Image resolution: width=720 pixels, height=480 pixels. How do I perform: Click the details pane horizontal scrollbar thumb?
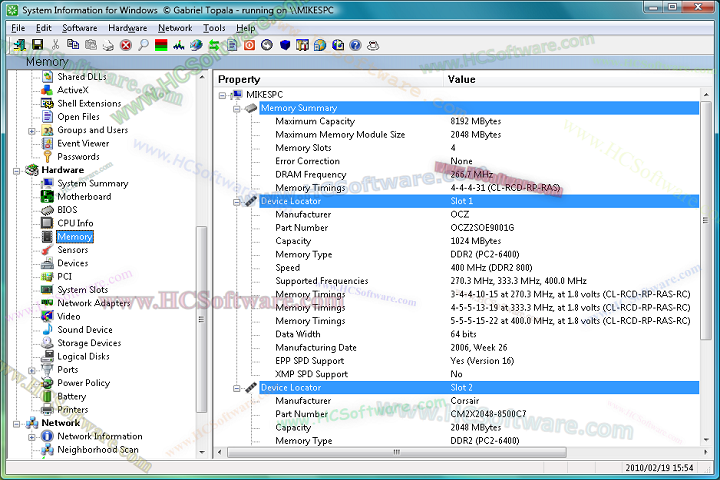pyautogui.click(x=397, y=452)
